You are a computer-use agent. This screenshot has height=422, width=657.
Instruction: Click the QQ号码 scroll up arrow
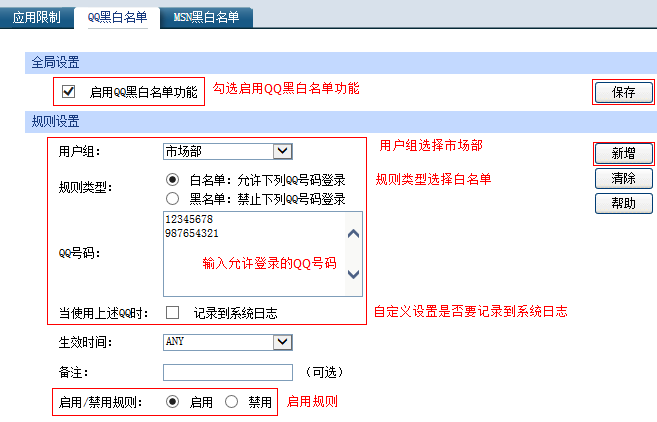tap(354, 234)
